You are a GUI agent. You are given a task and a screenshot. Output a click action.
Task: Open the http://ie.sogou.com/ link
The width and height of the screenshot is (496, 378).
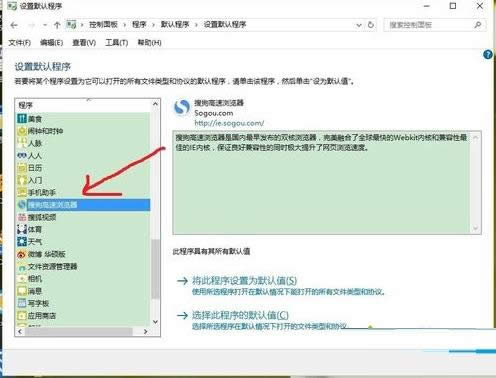click(229, 123)
